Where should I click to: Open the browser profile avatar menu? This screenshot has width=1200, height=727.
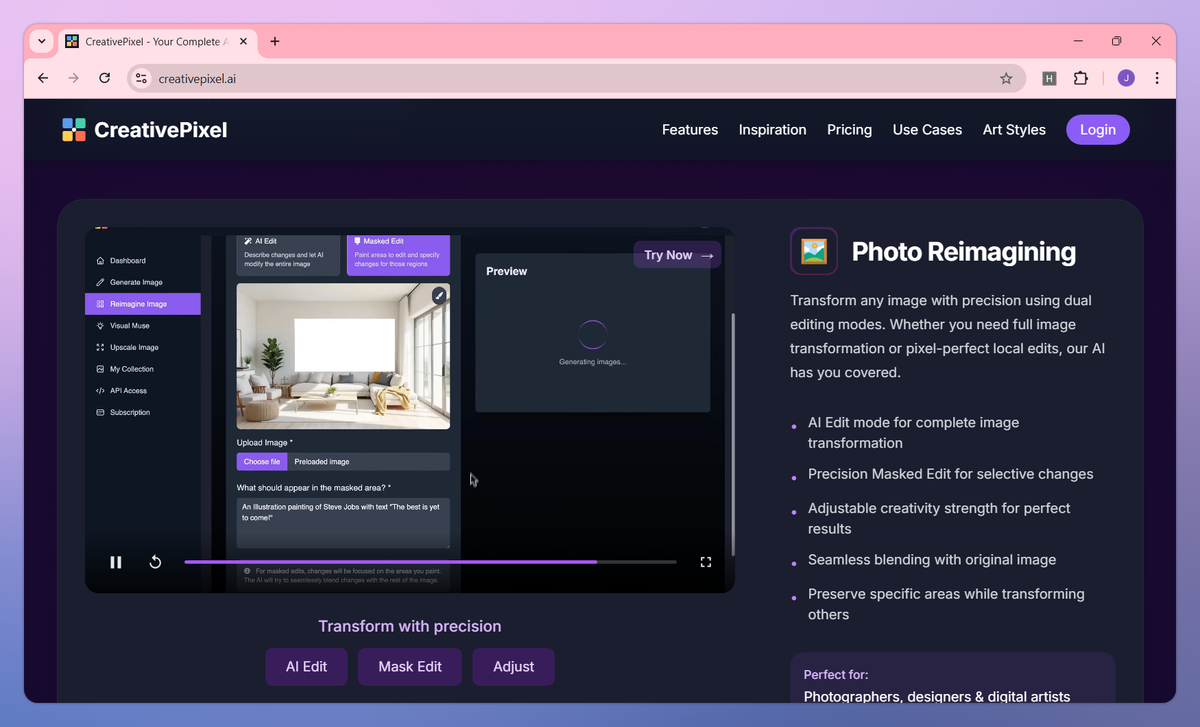point(1125,77)
